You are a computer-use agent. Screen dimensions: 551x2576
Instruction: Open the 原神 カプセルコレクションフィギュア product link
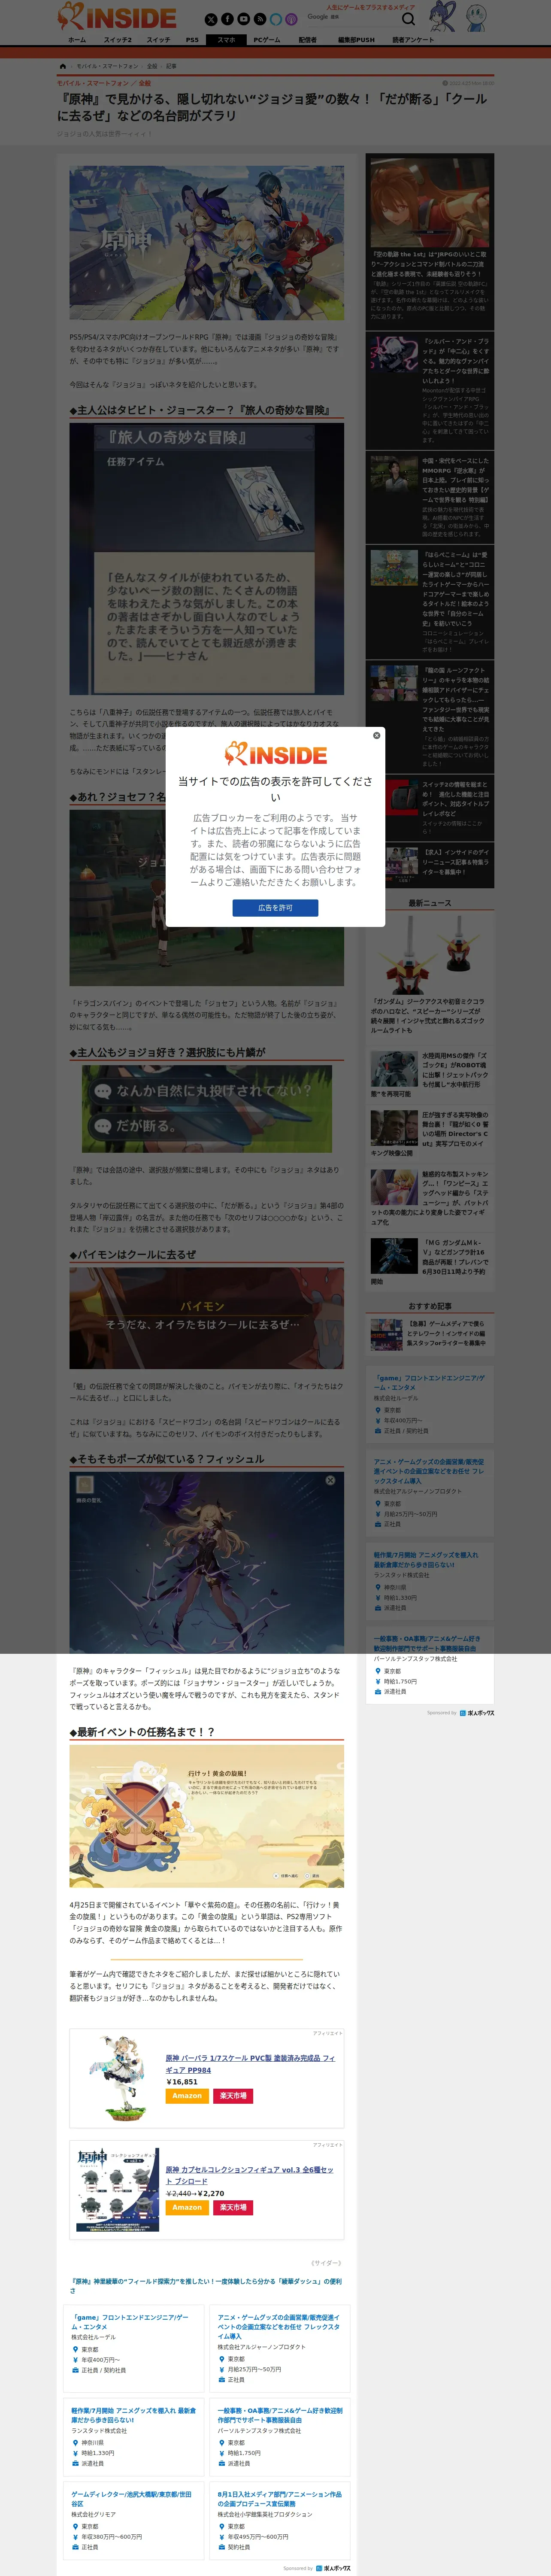click(250, 2175)
